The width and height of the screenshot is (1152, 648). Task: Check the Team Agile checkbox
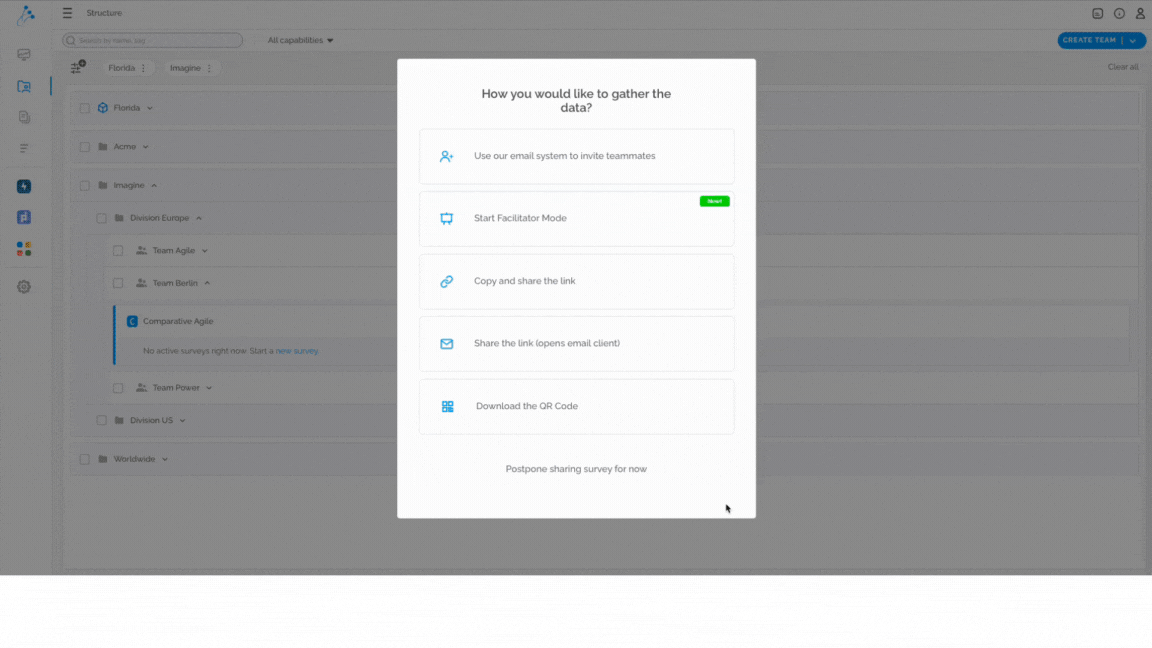(x=118, y=251)
